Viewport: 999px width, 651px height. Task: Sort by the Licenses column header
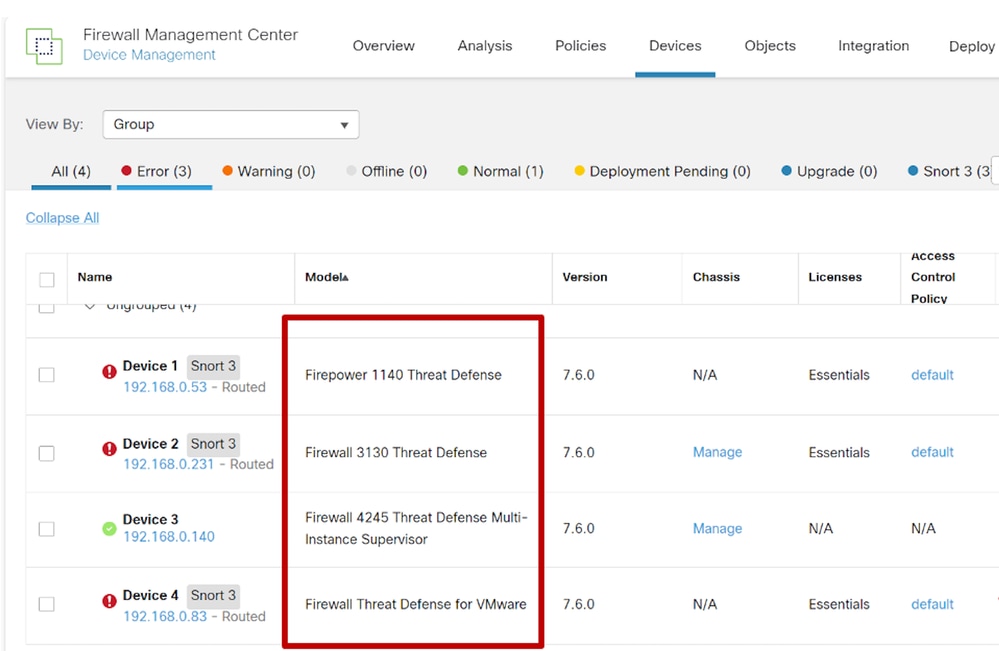(x=835, y=277)
